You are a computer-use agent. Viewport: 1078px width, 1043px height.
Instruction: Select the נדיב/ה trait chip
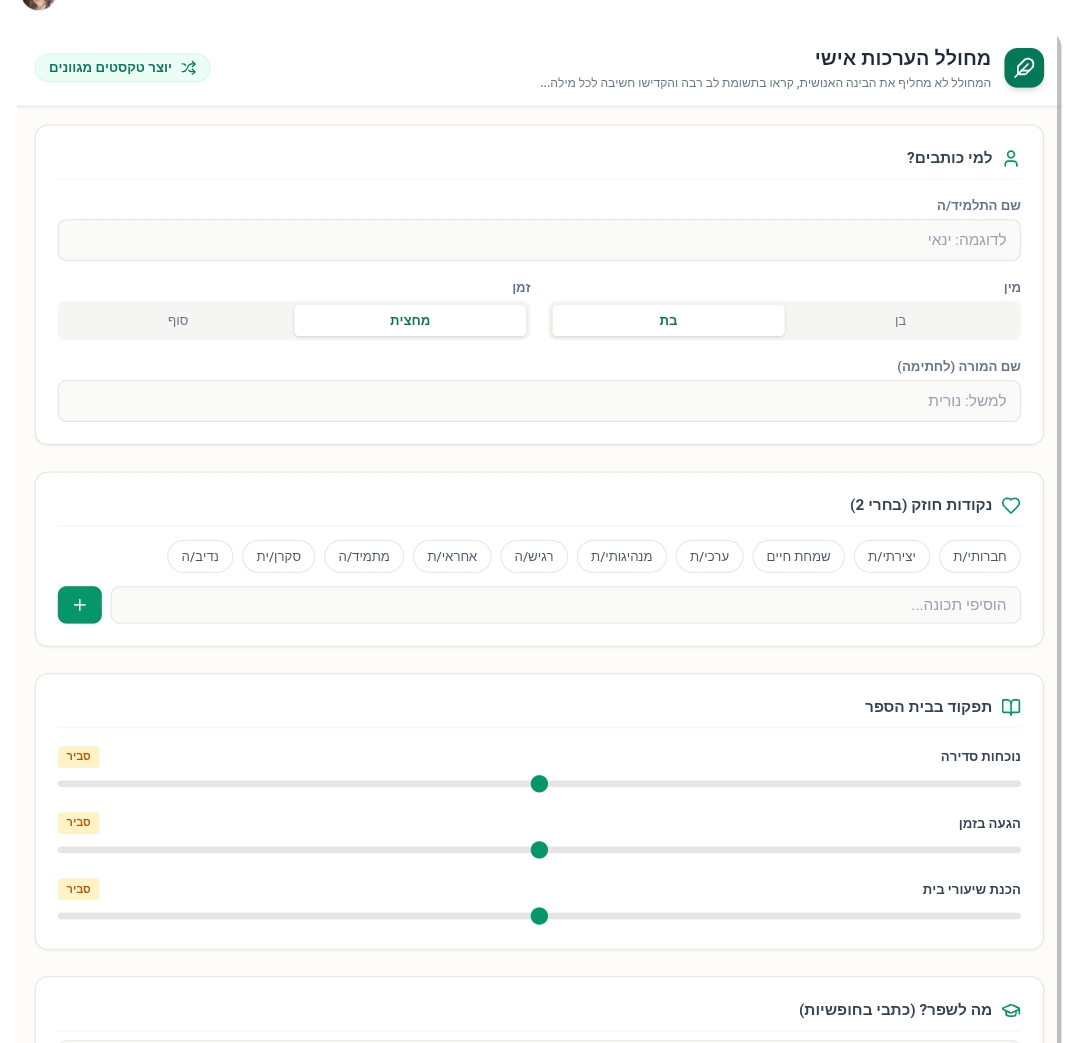click(200, 557)
